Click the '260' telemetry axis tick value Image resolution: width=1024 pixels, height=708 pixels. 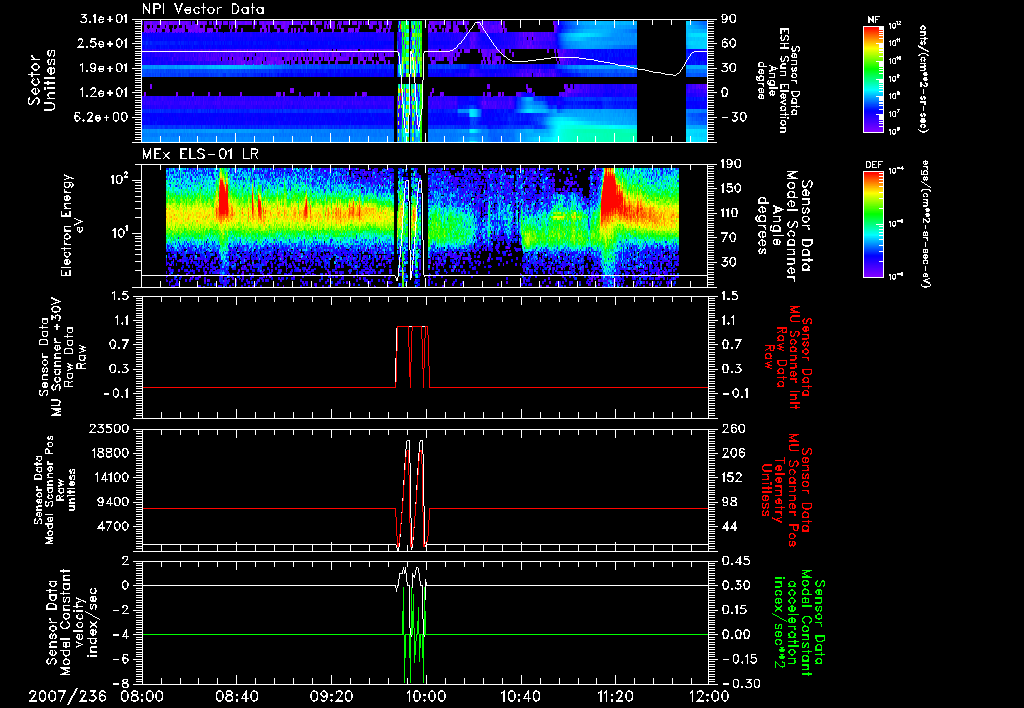tap(733, 429)
